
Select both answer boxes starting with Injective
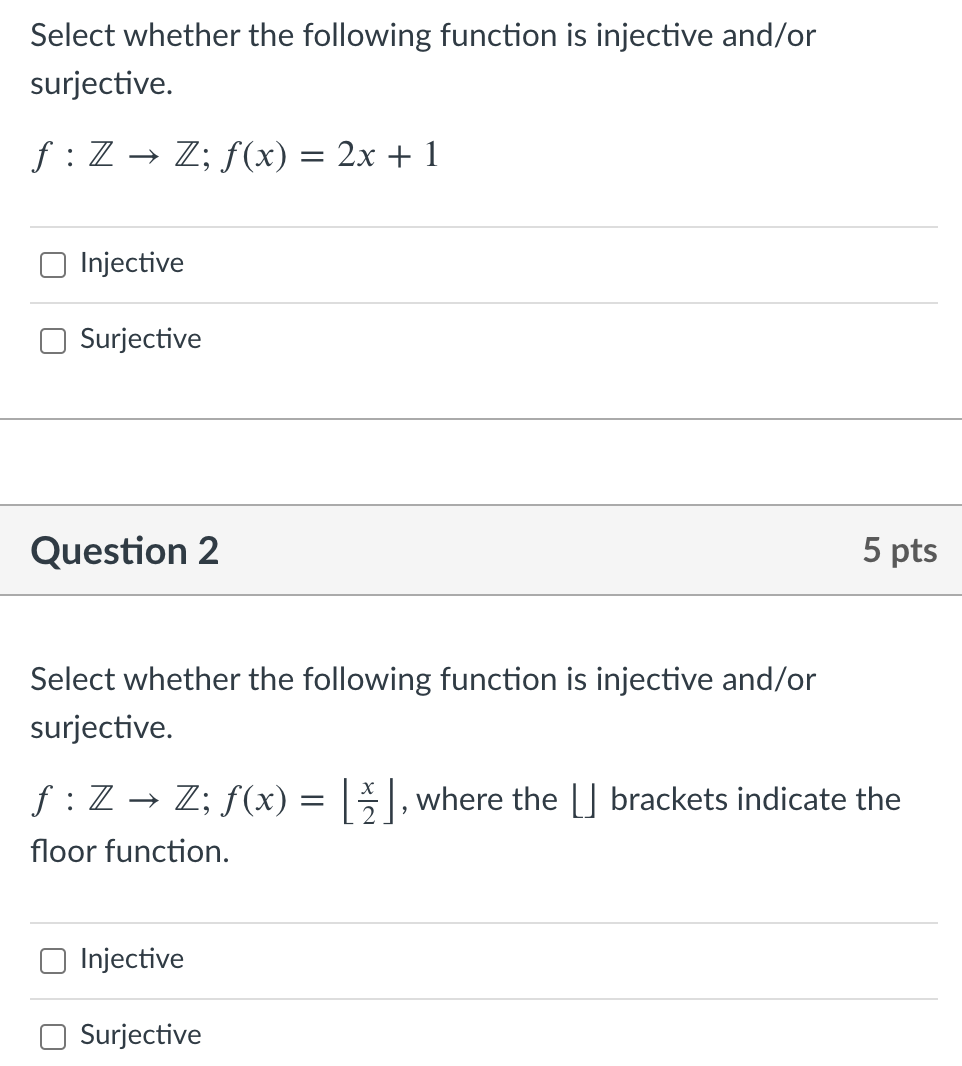click(x=52, y=264)
